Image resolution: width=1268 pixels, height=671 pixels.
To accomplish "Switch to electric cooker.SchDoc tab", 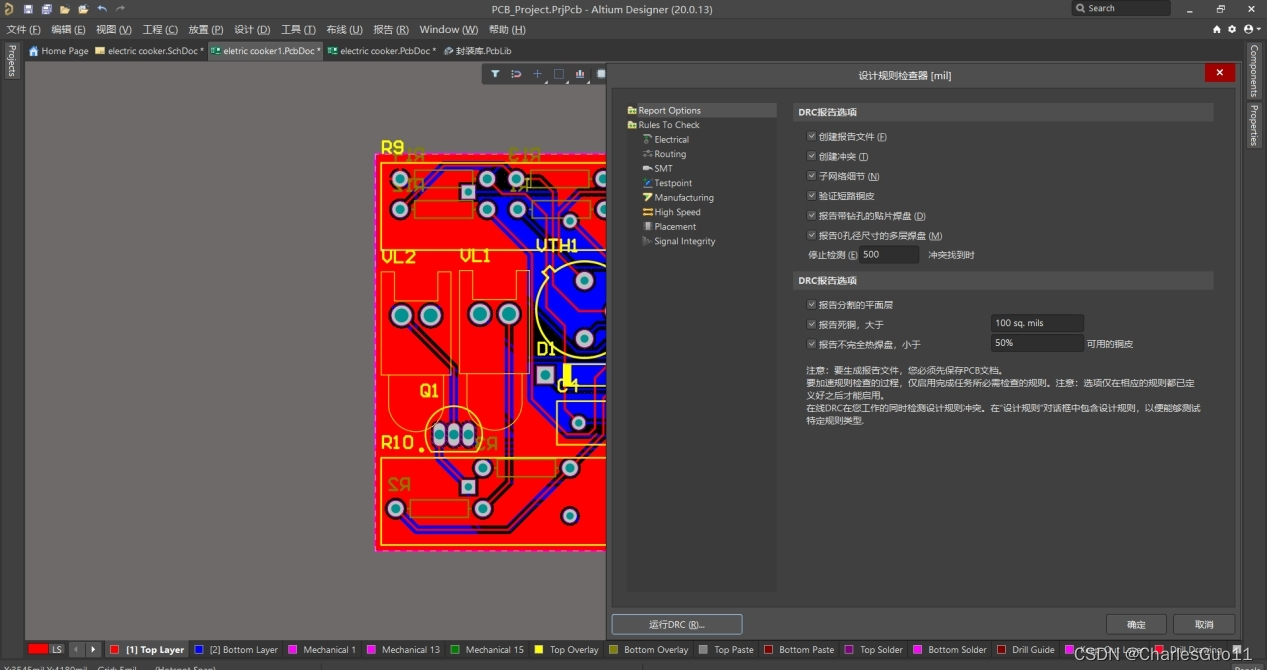I will 150,50.
